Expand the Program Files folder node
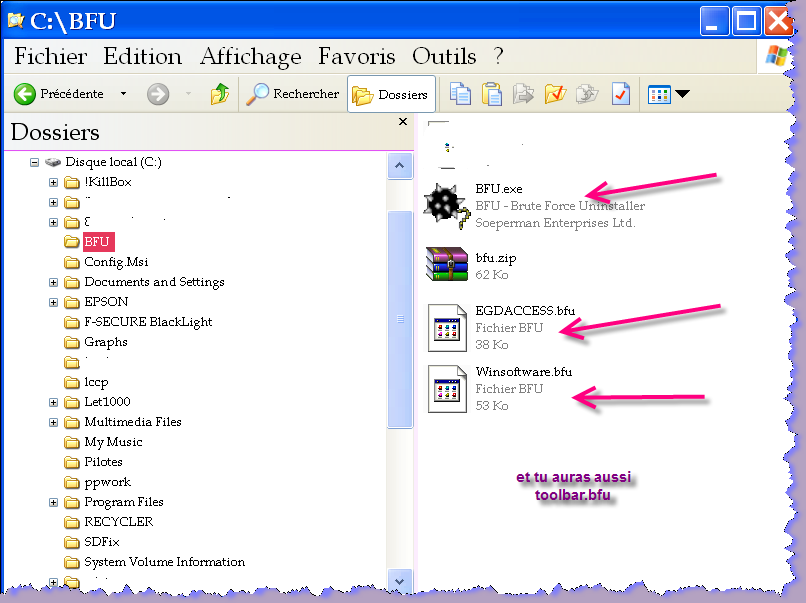The image size is (806, 603). click(x=54, y=502)
